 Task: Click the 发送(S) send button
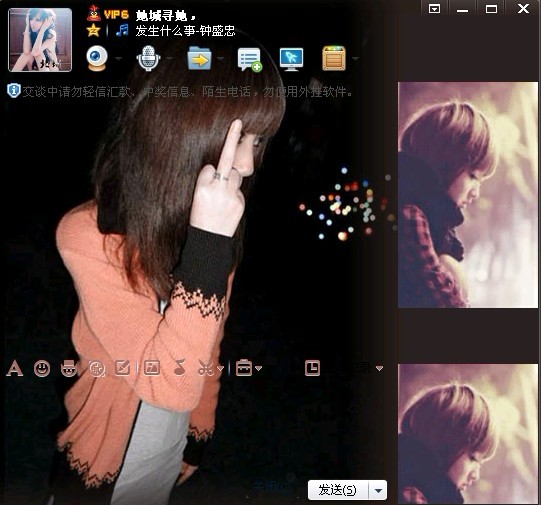pos(337,490)
